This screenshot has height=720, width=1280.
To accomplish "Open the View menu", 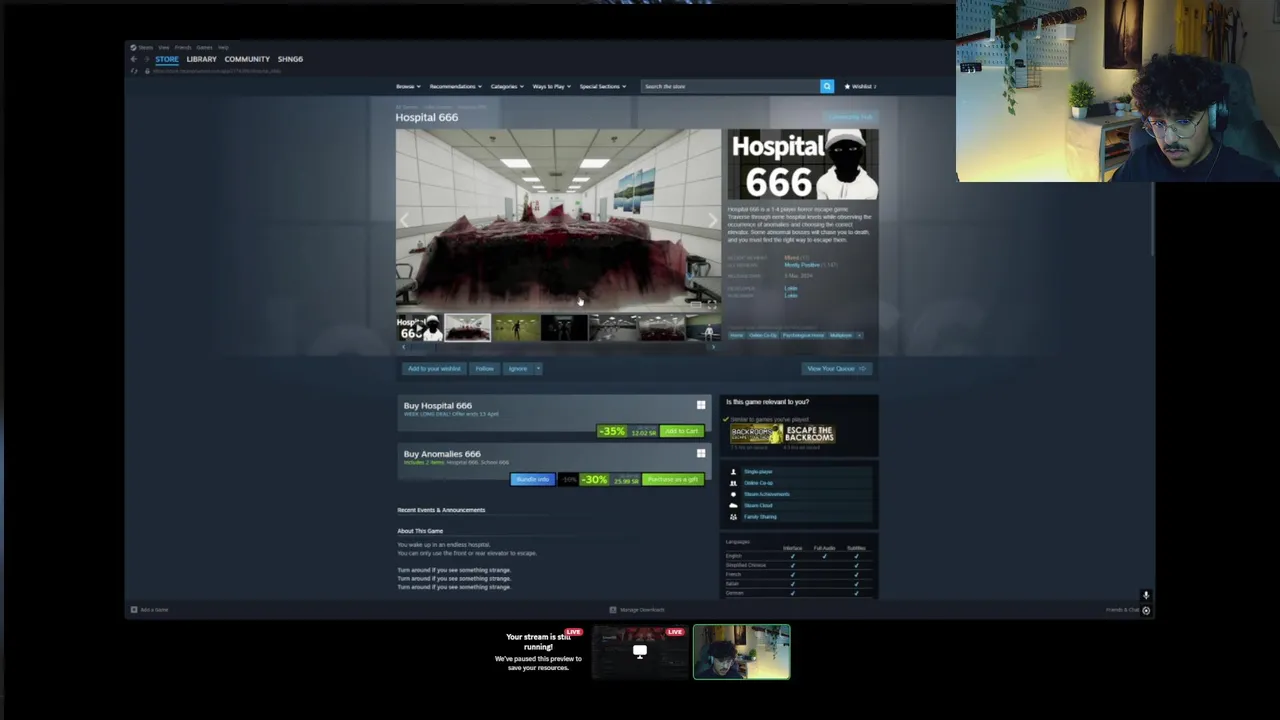I will [165, 47].
